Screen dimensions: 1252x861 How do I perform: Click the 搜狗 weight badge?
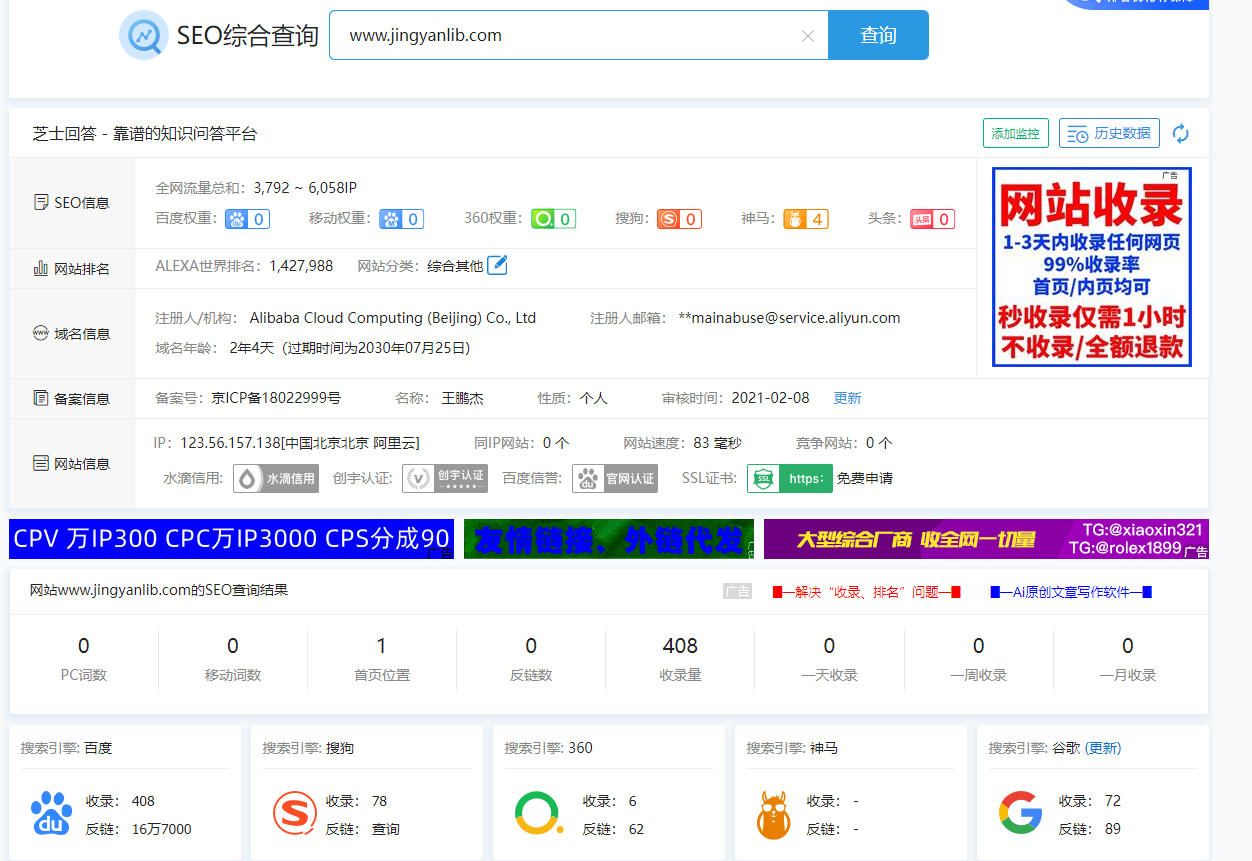(679, 219)
